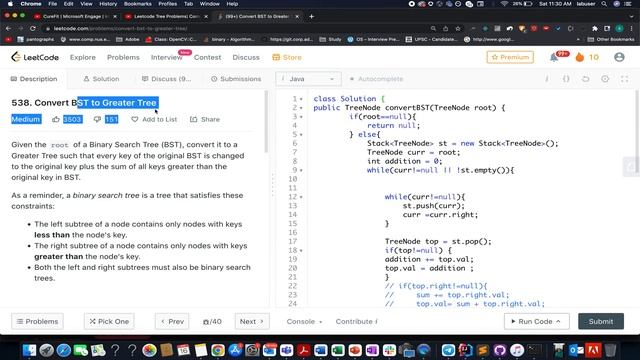This screenshot has height=360, width=640.
Task: Open Chrome three-dot menu
Action: click(x=631, y=29)
